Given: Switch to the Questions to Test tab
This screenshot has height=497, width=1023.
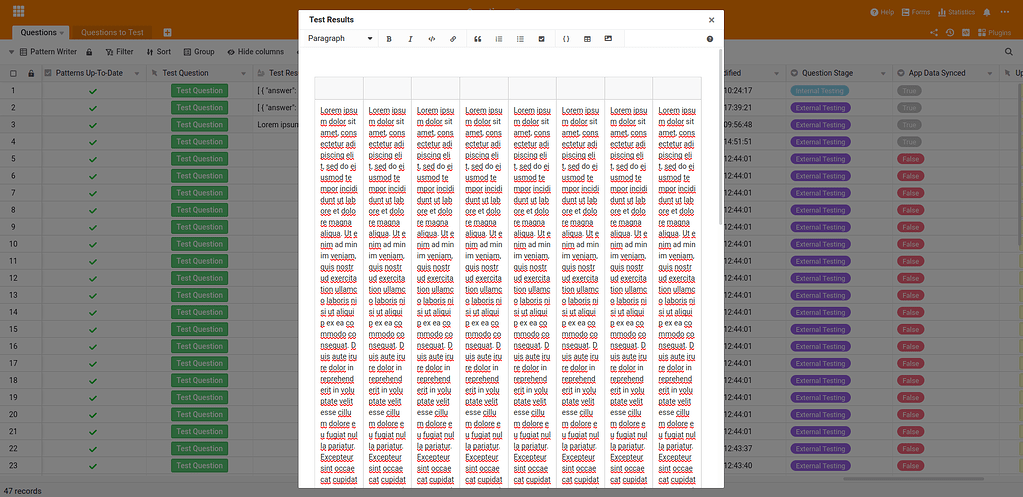Looking at the screenshot, I should click(112, 33).
